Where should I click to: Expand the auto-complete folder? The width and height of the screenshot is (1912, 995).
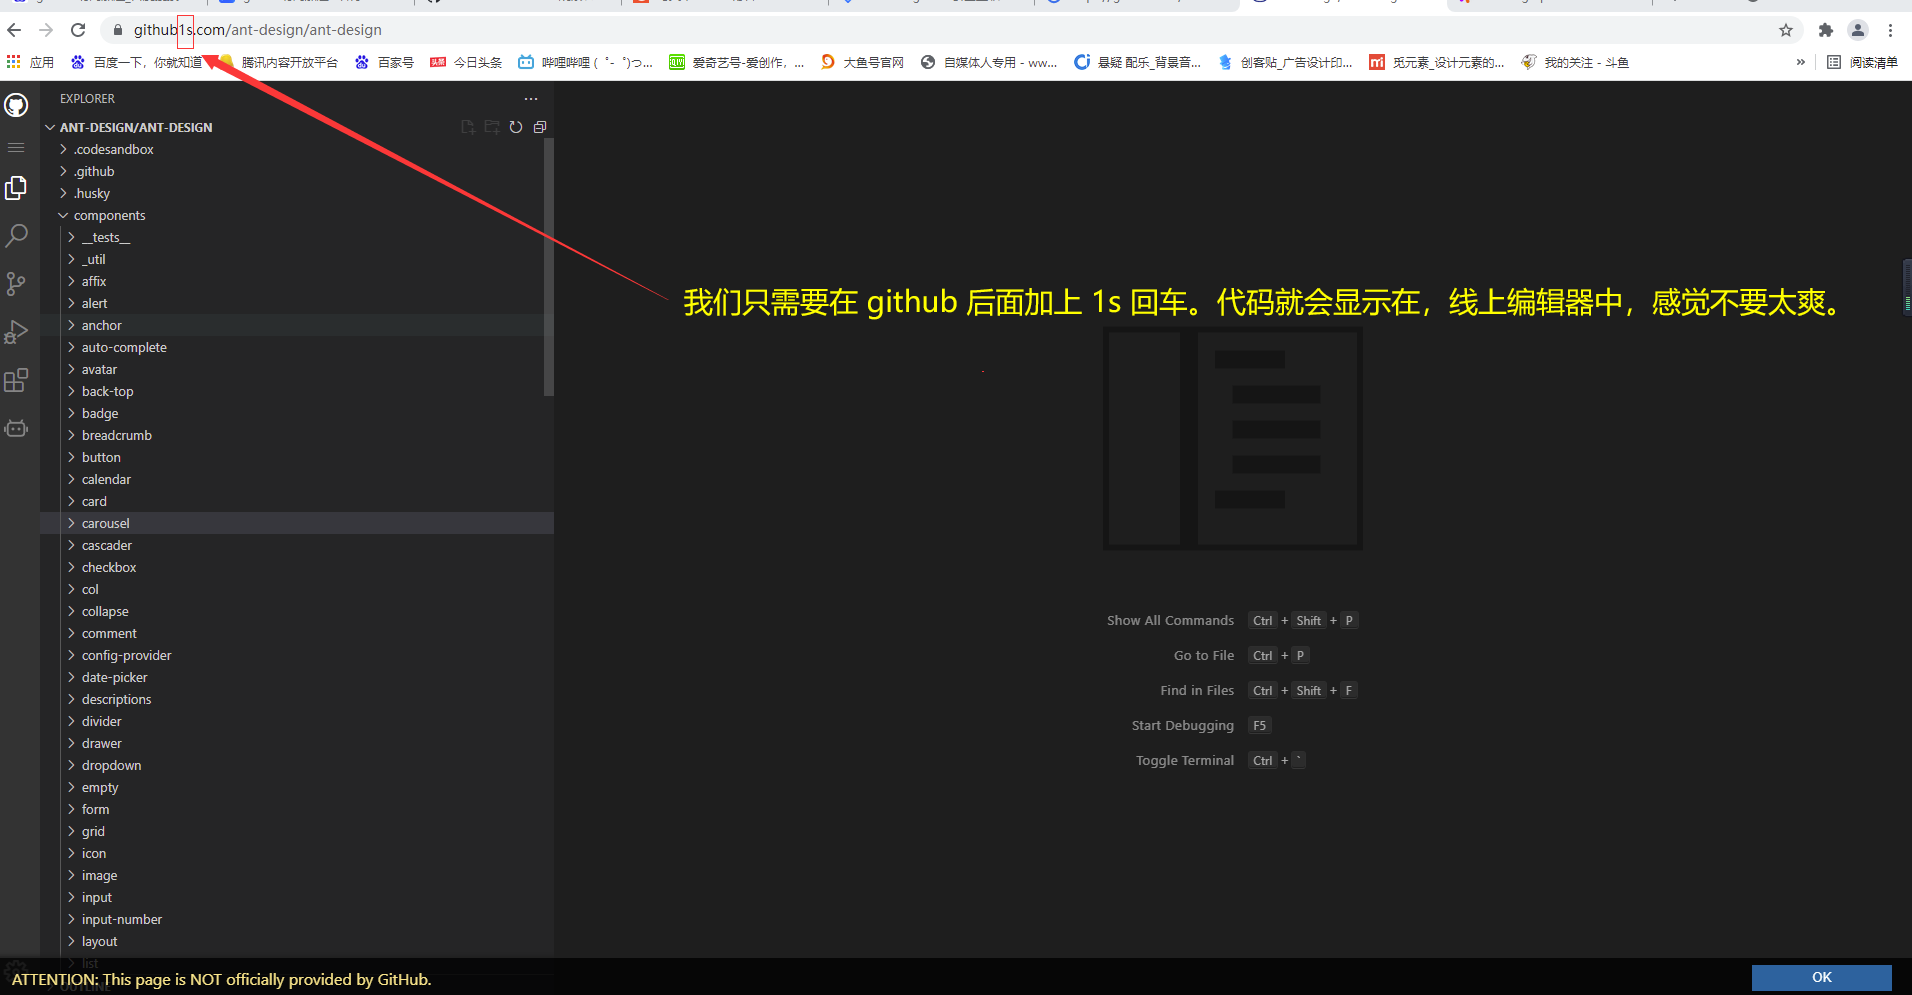coord(297,347)
